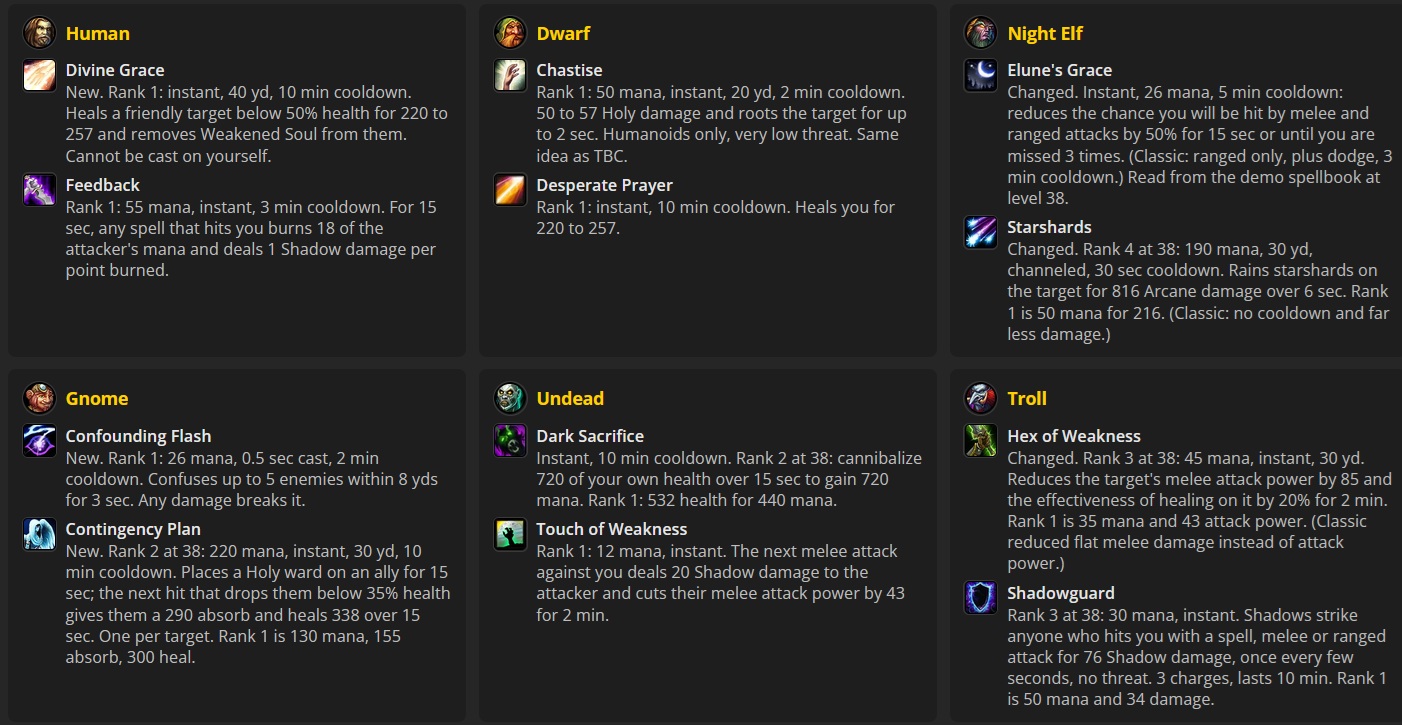The width and height of the screenshot is (1402, 725).
Task: Select the Starshards spell icon
Action: pyautogui.click(x=981, y=232)
